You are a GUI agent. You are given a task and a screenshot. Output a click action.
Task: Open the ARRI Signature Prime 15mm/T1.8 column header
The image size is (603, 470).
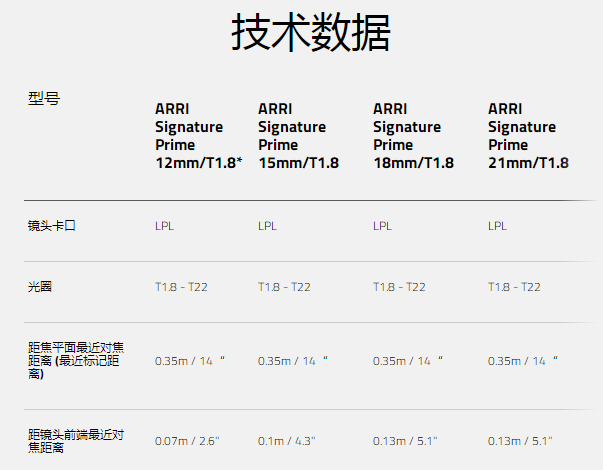(x=298, y=135)
